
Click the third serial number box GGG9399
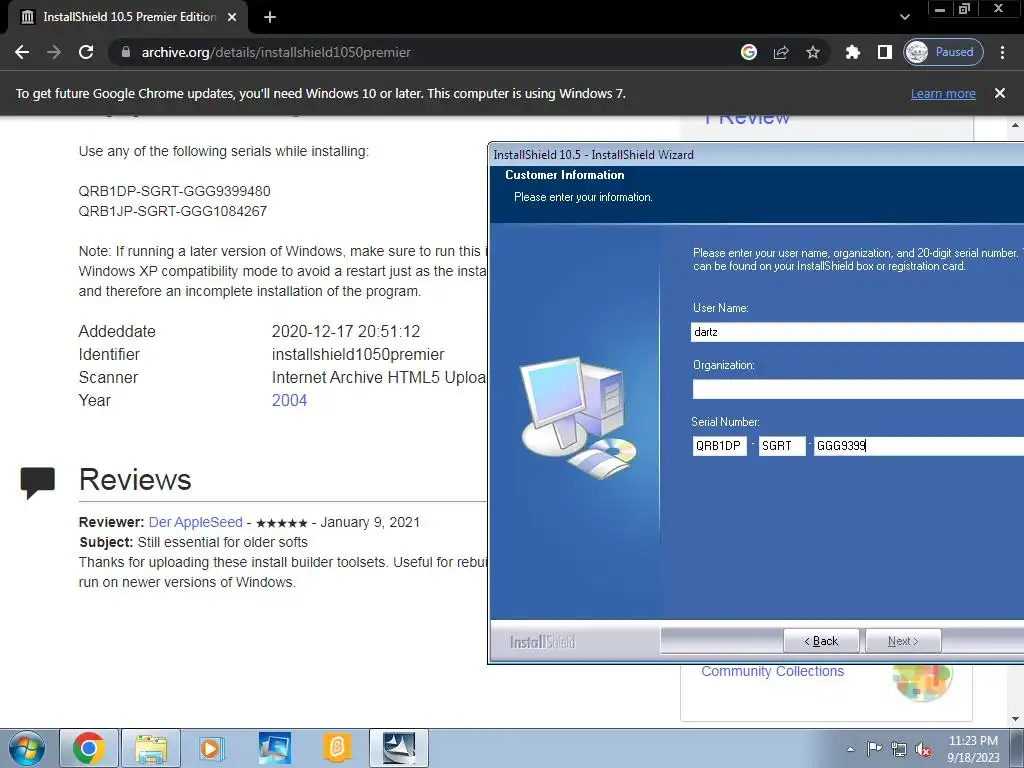tap(919, 446)
